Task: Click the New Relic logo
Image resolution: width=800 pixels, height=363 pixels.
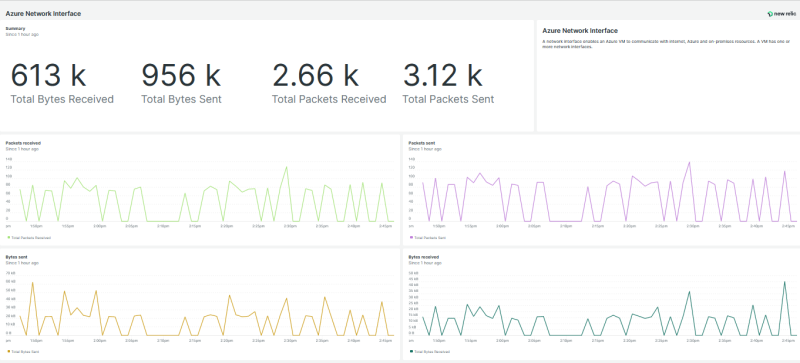Action: 781,14
